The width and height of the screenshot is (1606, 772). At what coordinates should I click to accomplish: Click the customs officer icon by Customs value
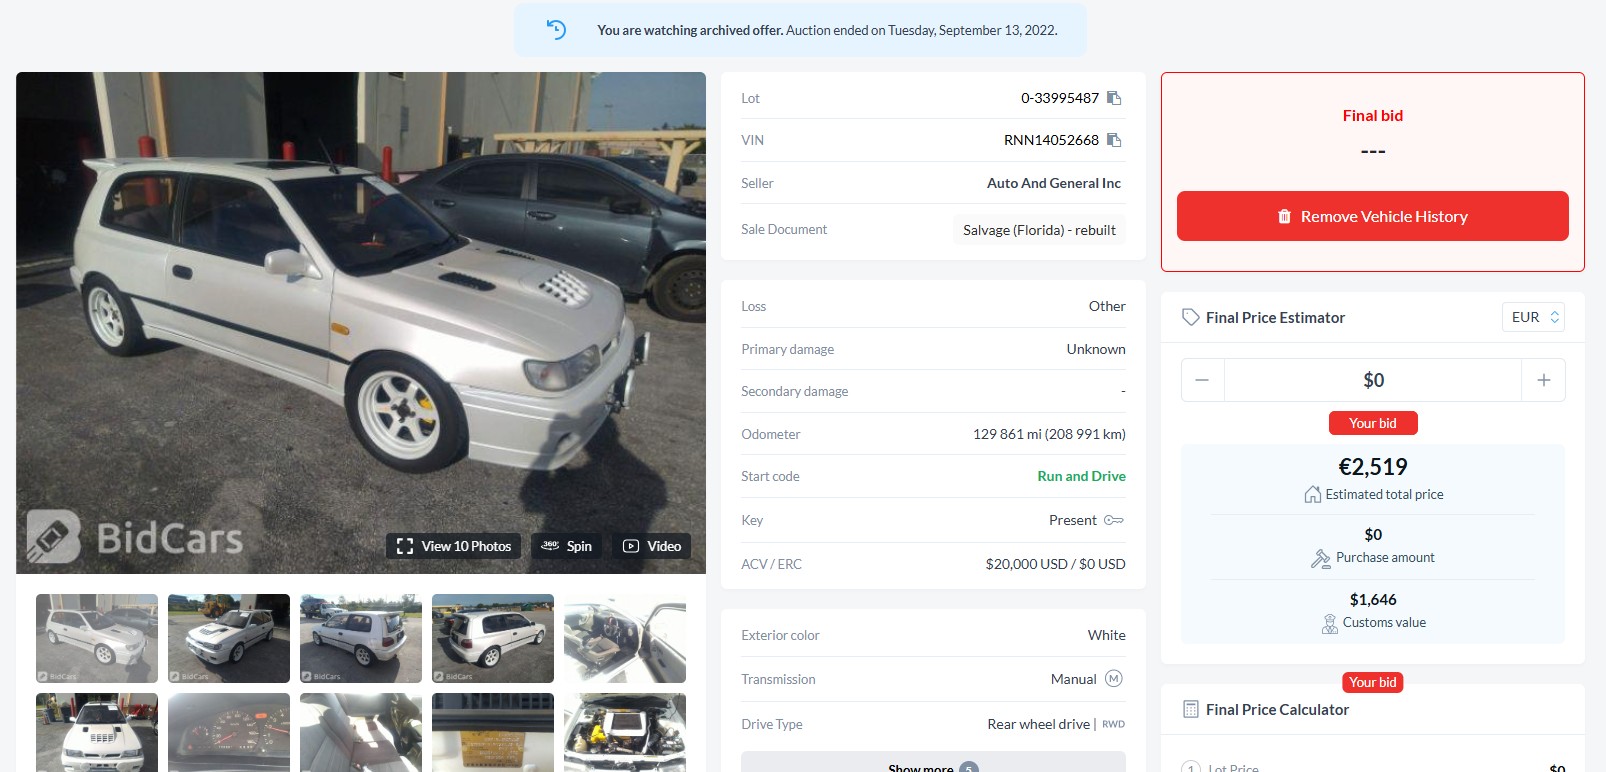pos(1329,624)
